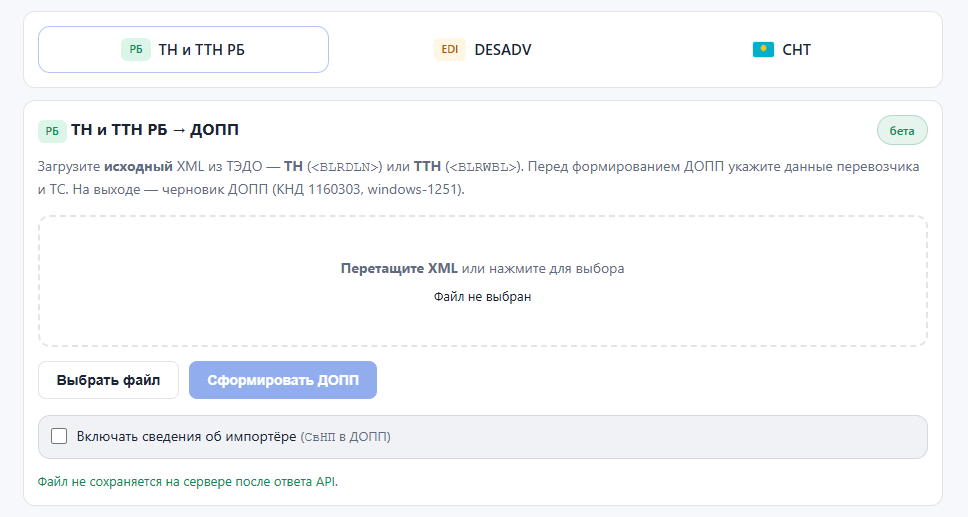This screenshot has height=517, width=968.
Task: Open the СНТ tab
Action: (x=782, y=49)
